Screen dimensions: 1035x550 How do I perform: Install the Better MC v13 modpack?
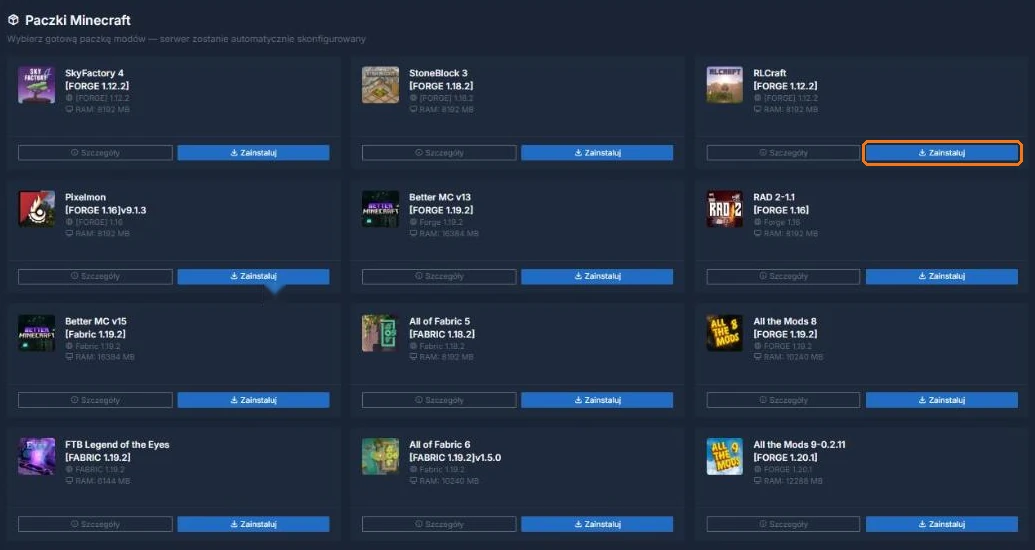click(x=597, y=276)
